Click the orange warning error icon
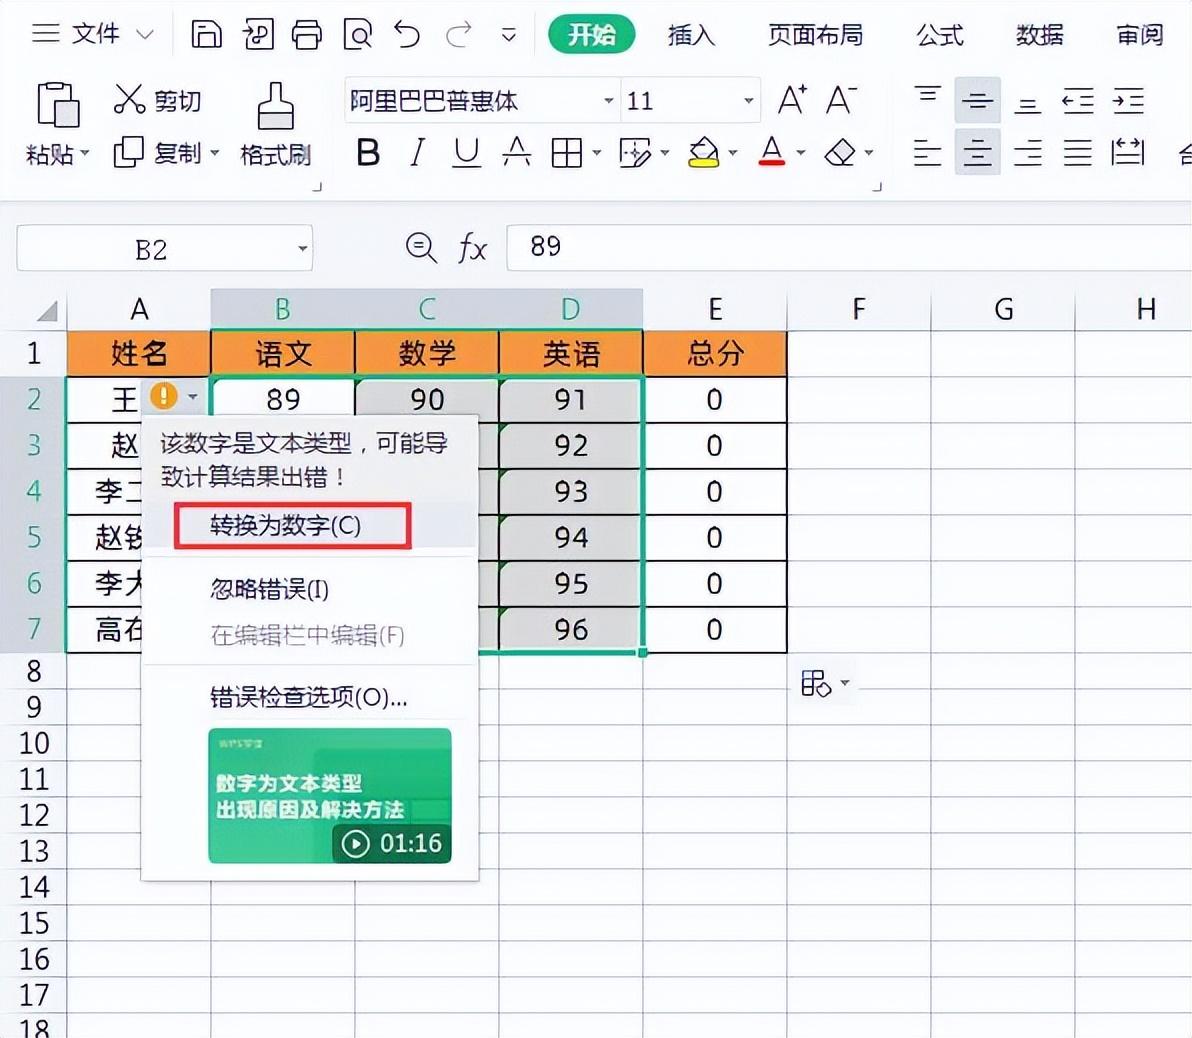 click(x=163, y=395)
